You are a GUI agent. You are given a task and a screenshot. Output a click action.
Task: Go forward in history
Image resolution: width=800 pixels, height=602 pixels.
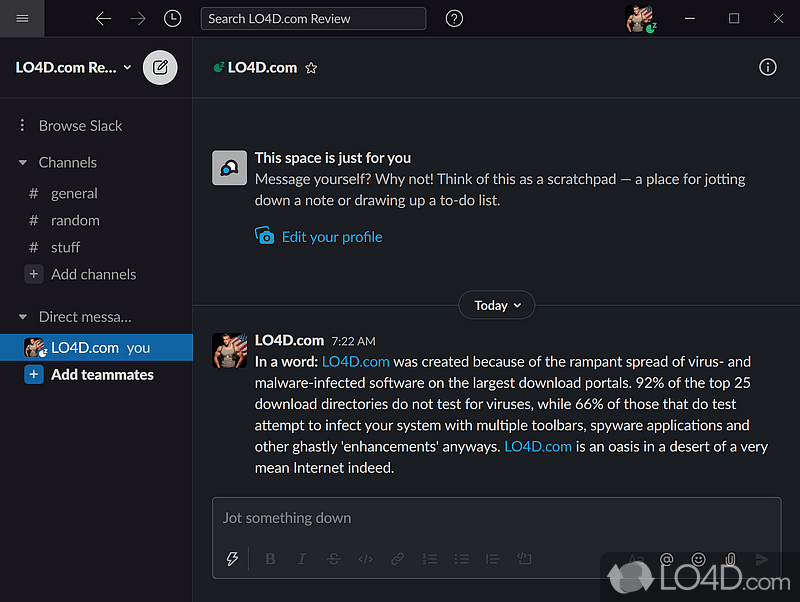[138, 19]
